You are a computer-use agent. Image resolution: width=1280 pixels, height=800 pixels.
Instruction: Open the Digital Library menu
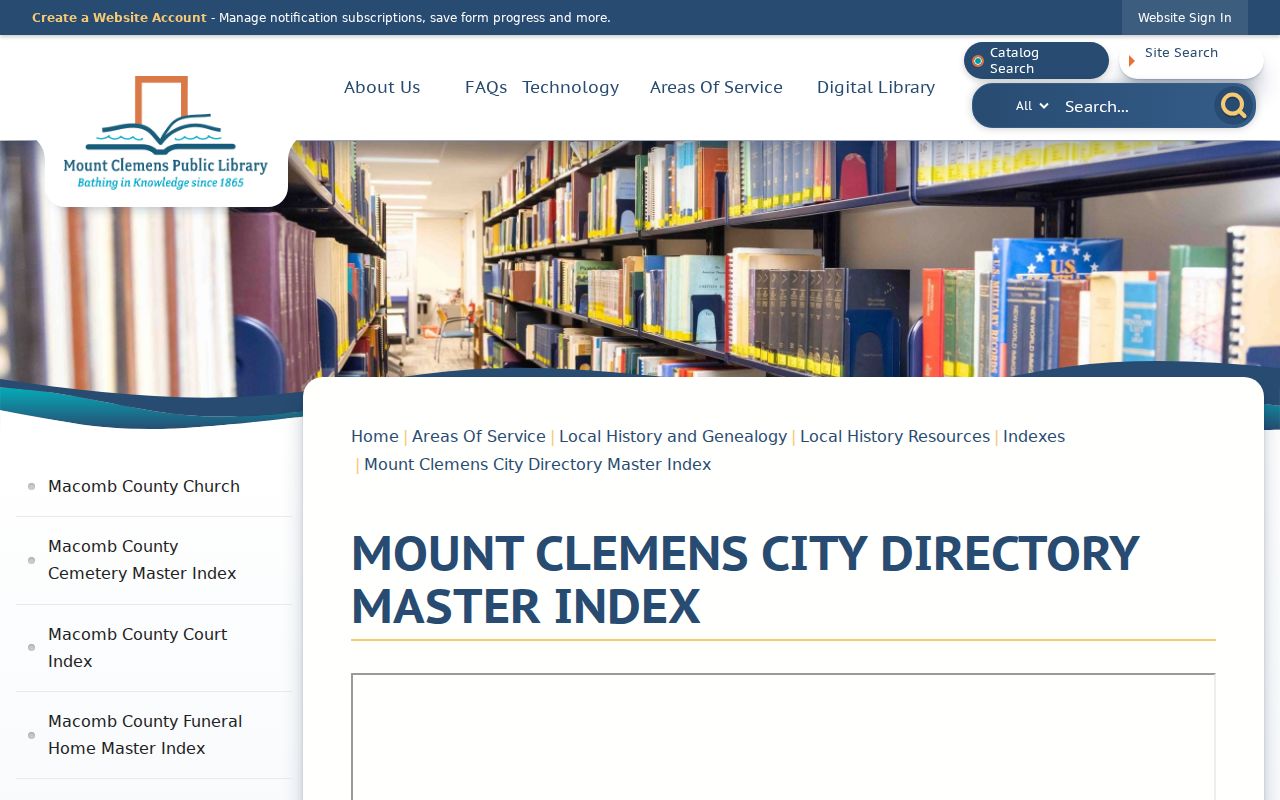coord(876,87)
